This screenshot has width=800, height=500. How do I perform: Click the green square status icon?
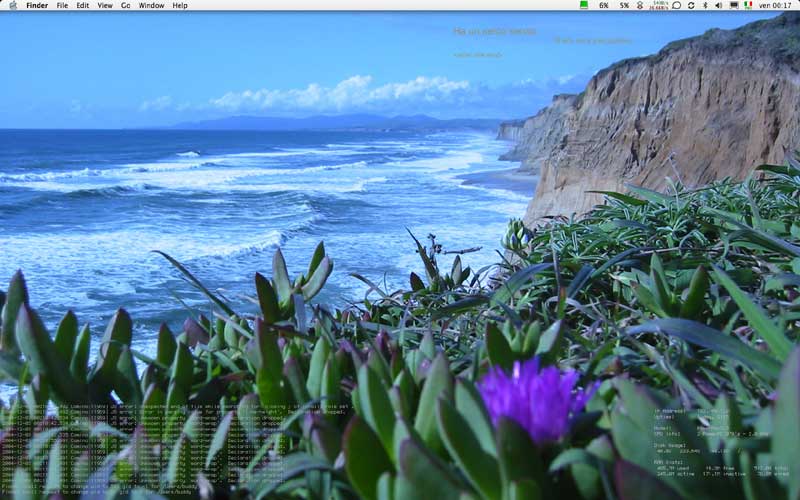584,5
